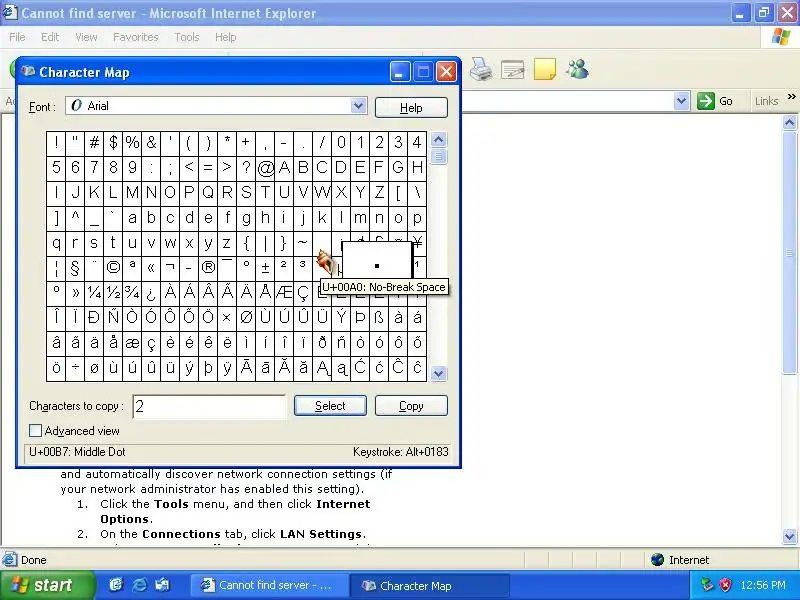Open the File menu in Internet Explorer

(x=17, y=37)
